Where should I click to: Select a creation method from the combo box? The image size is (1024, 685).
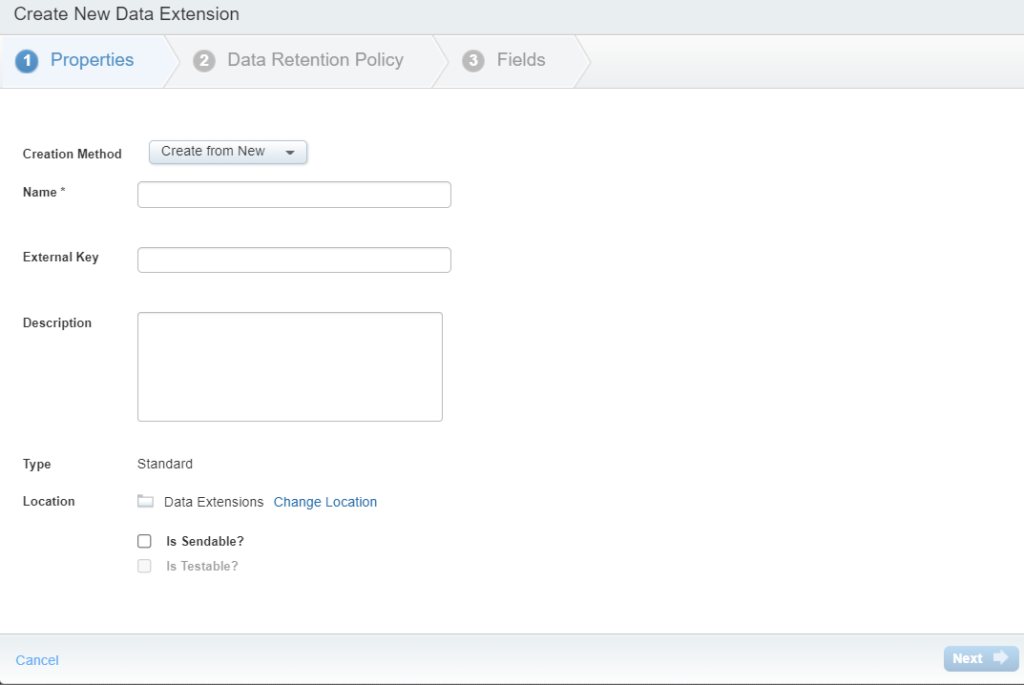coord(227,152)
